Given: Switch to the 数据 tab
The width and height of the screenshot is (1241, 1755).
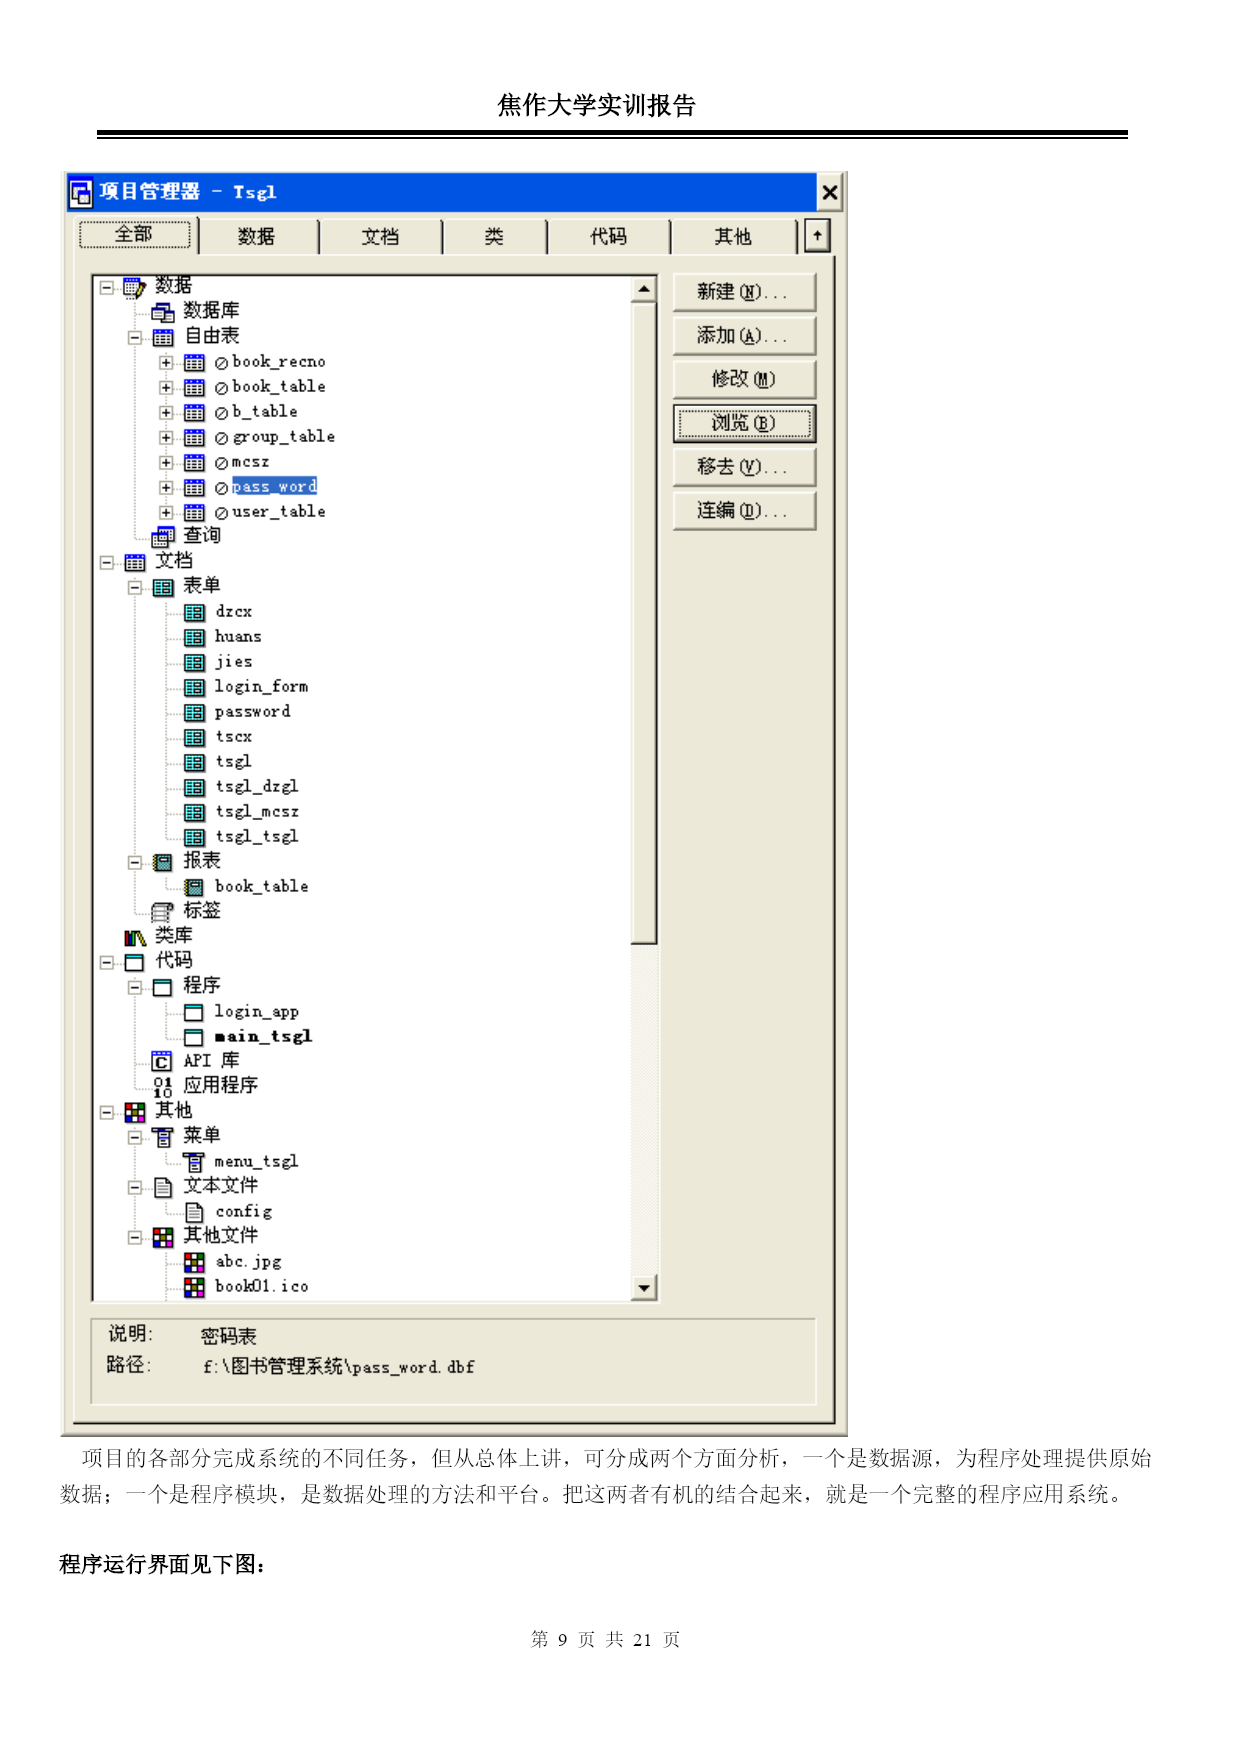Looking at the screenshot, I should (257, 237).
